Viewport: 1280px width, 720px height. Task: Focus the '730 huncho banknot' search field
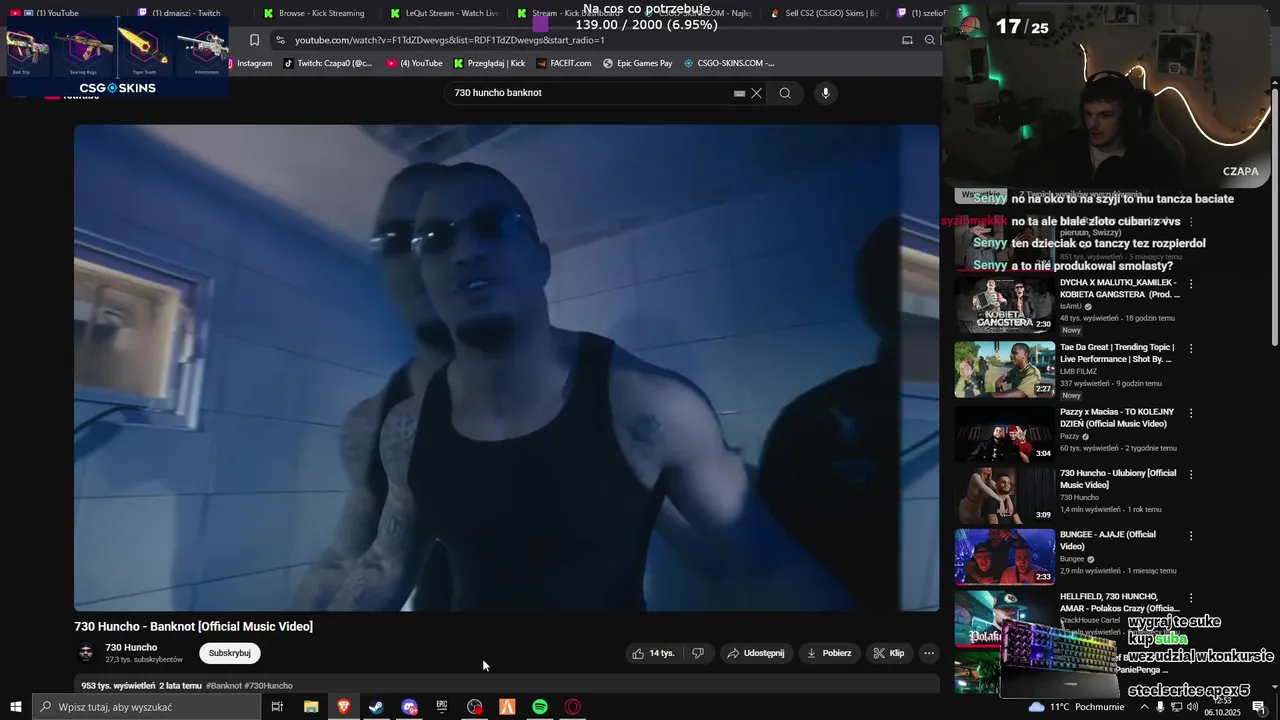pyautogui.click(x=590, y=93)
